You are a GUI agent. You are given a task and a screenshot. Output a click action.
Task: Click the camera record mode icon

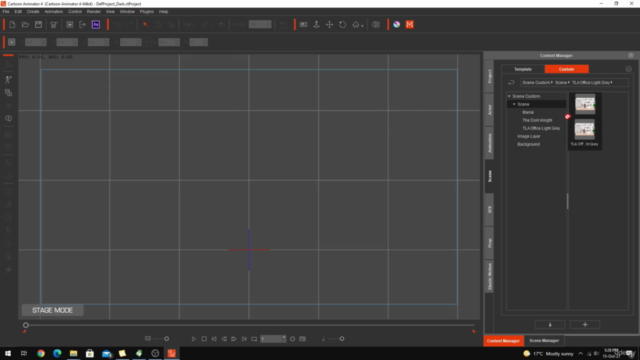[303, 24]
